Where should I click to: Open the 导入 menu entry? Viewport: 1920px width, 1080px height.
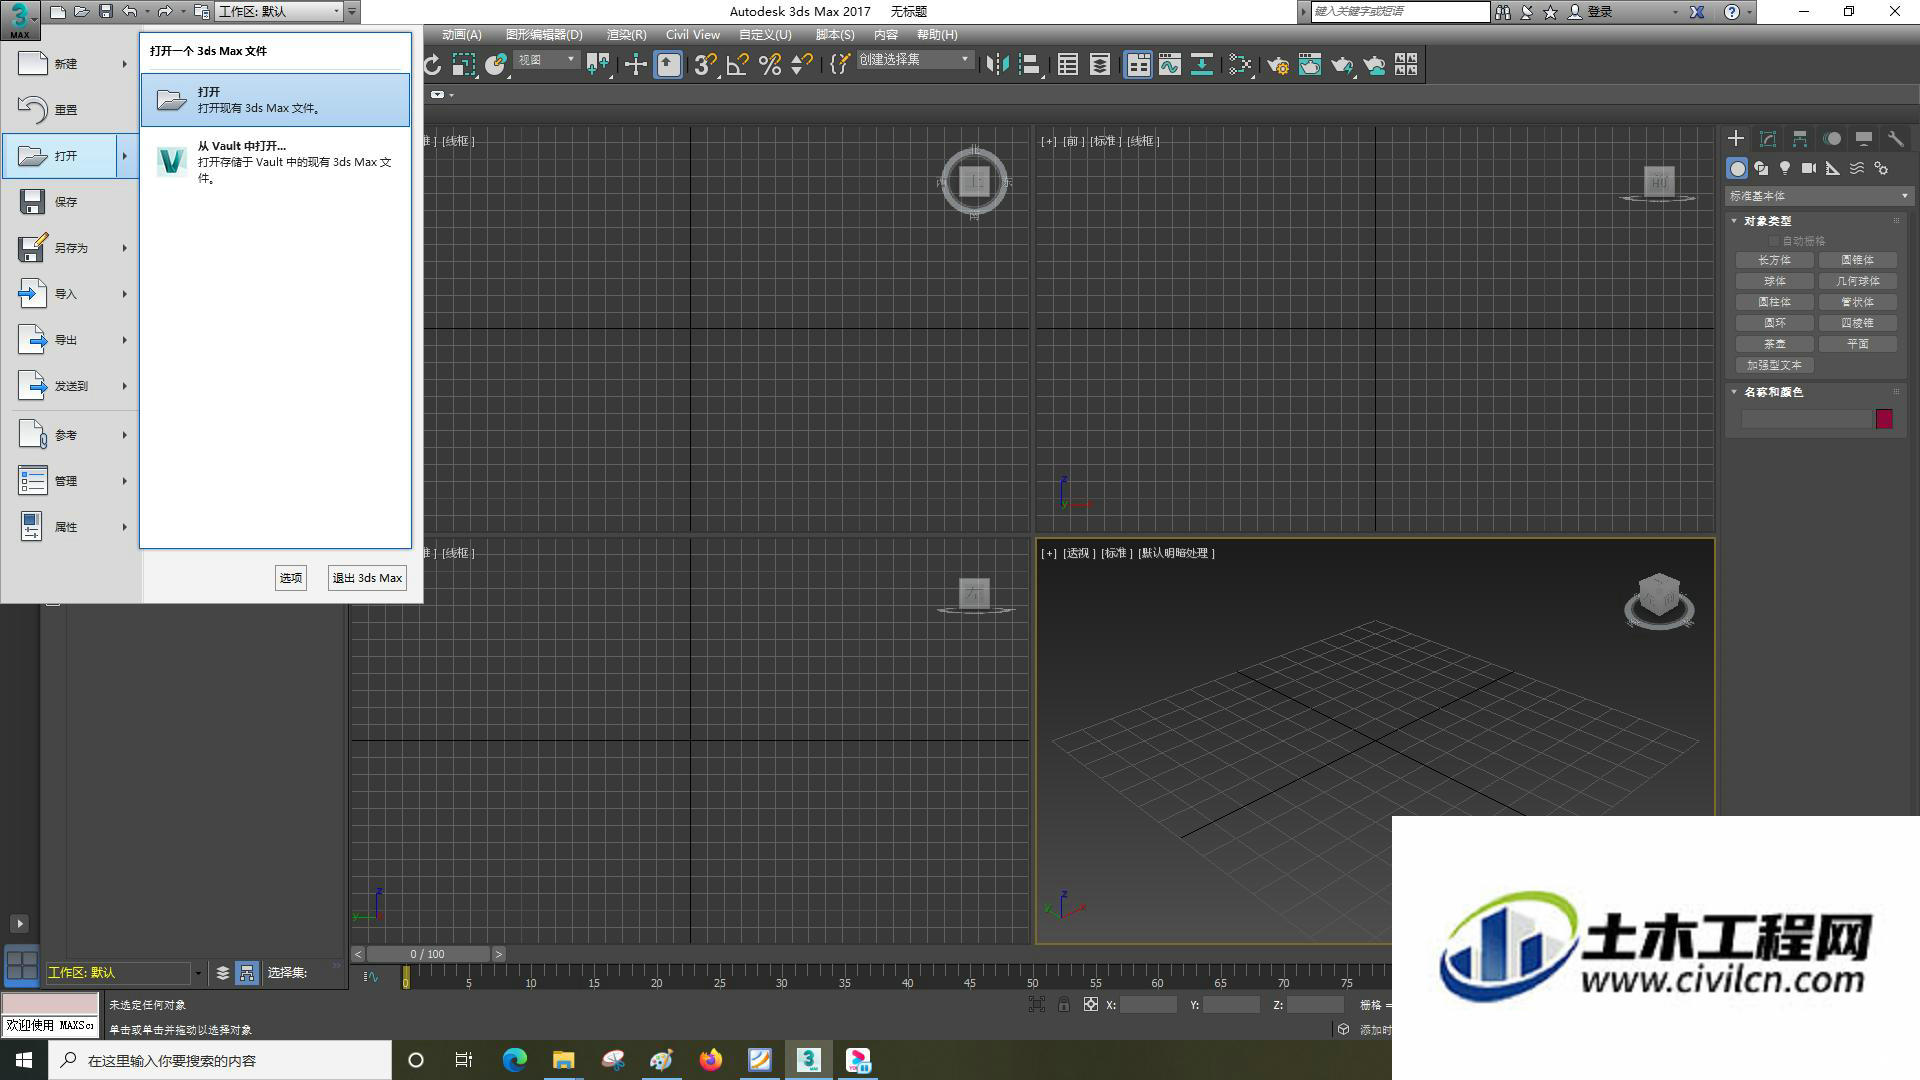click(x=70, y=294)
